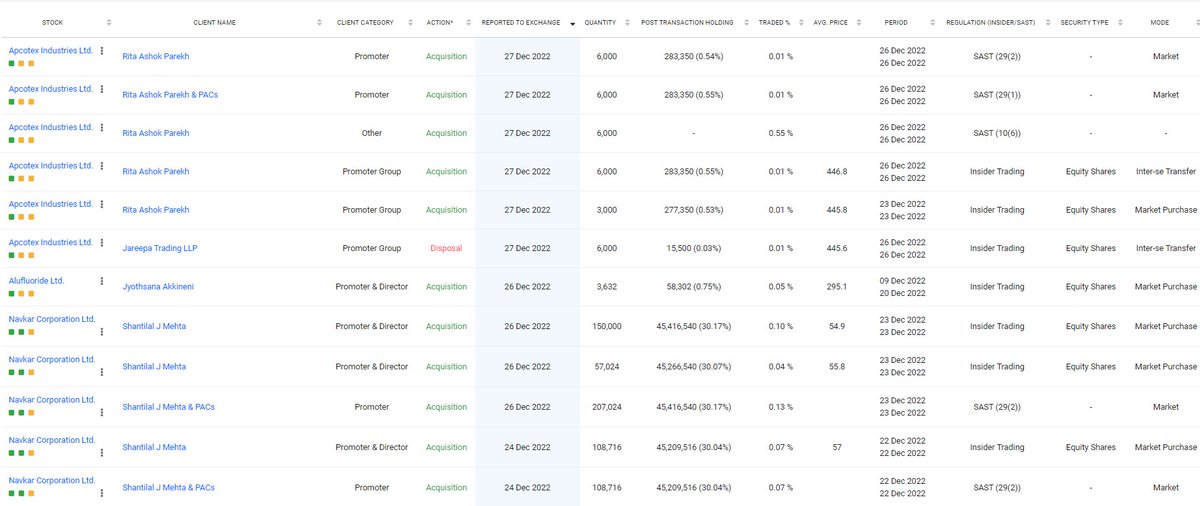Click average price 295.1

tap(837, 287)
